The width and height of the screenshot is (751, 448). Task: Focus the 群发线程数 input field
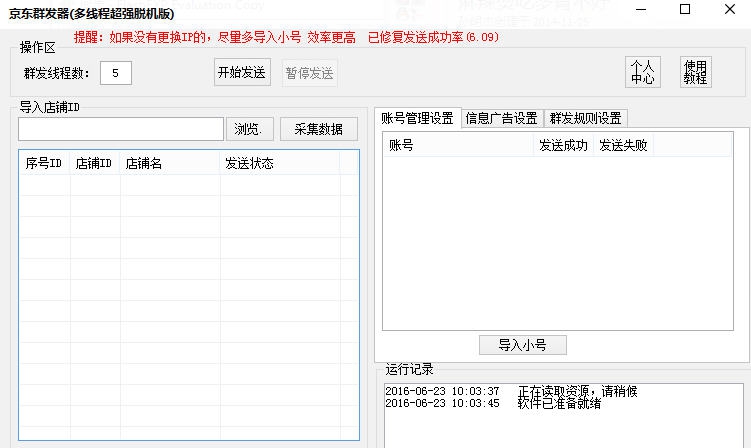115,73
